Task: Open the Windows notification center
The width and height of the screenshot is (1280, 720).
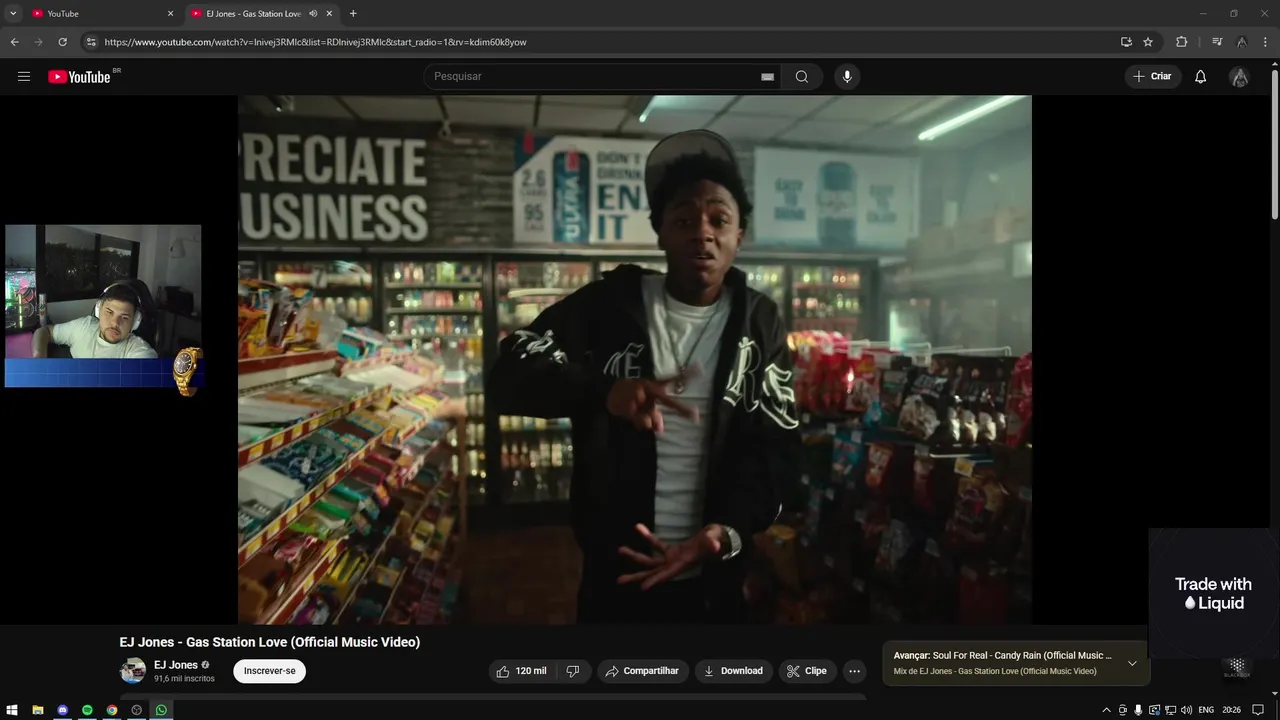Action: point(1258,710)
